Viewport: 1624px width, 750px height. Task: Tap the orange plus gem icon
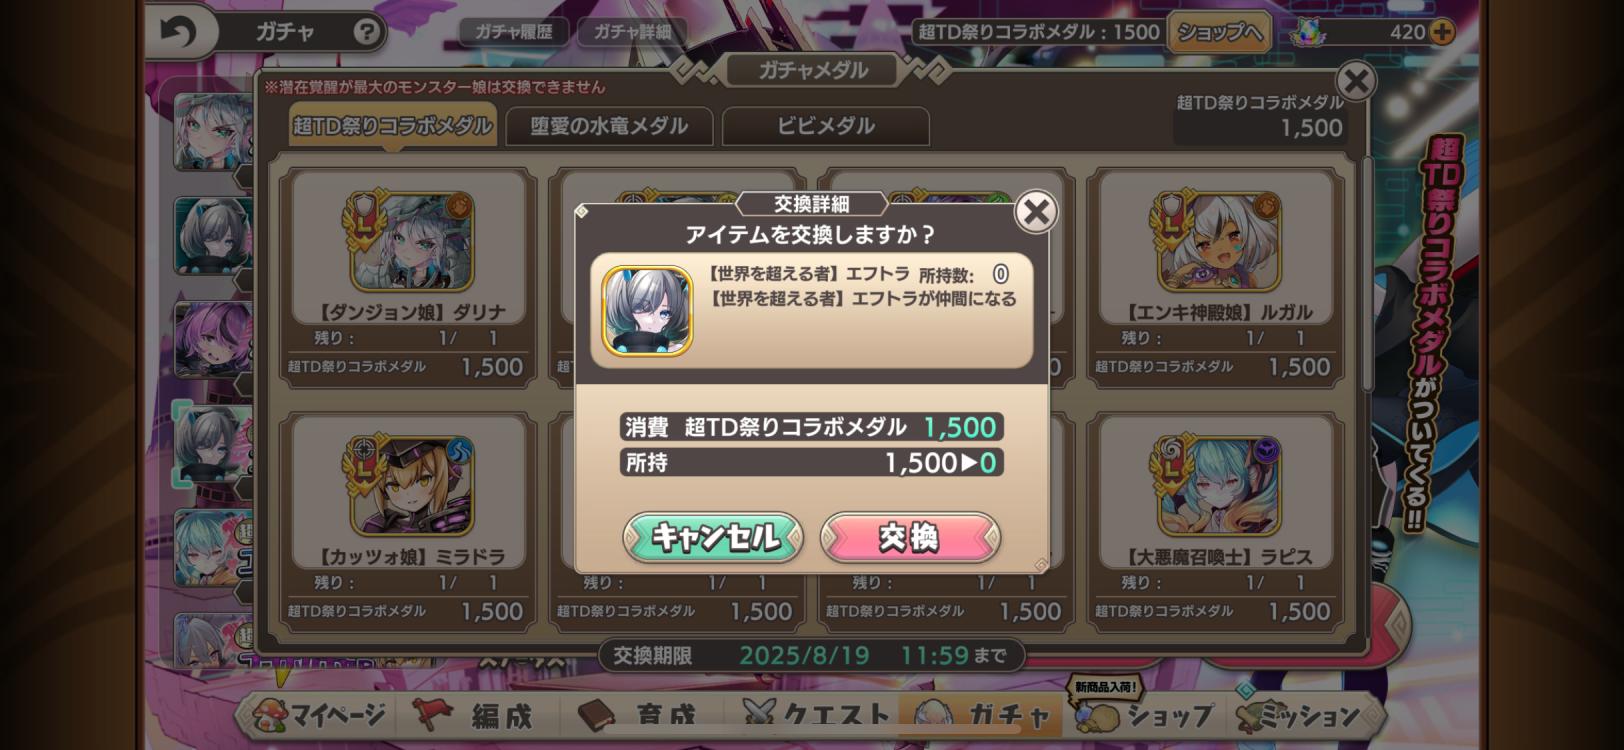(x=1441, y=32)
